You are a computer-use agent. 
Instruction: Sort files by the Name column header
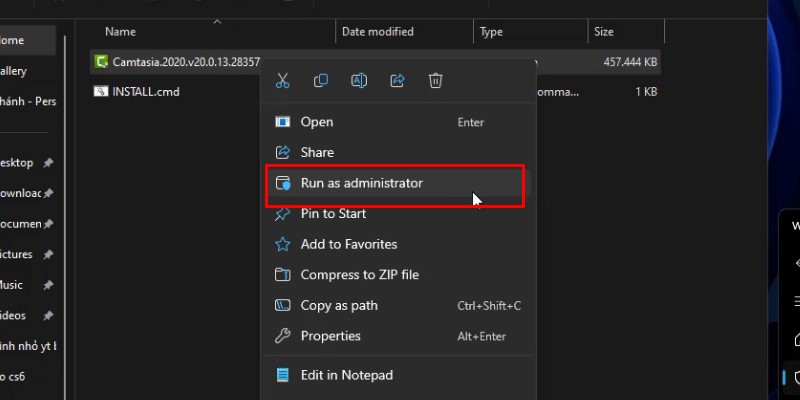pos(120,32)
